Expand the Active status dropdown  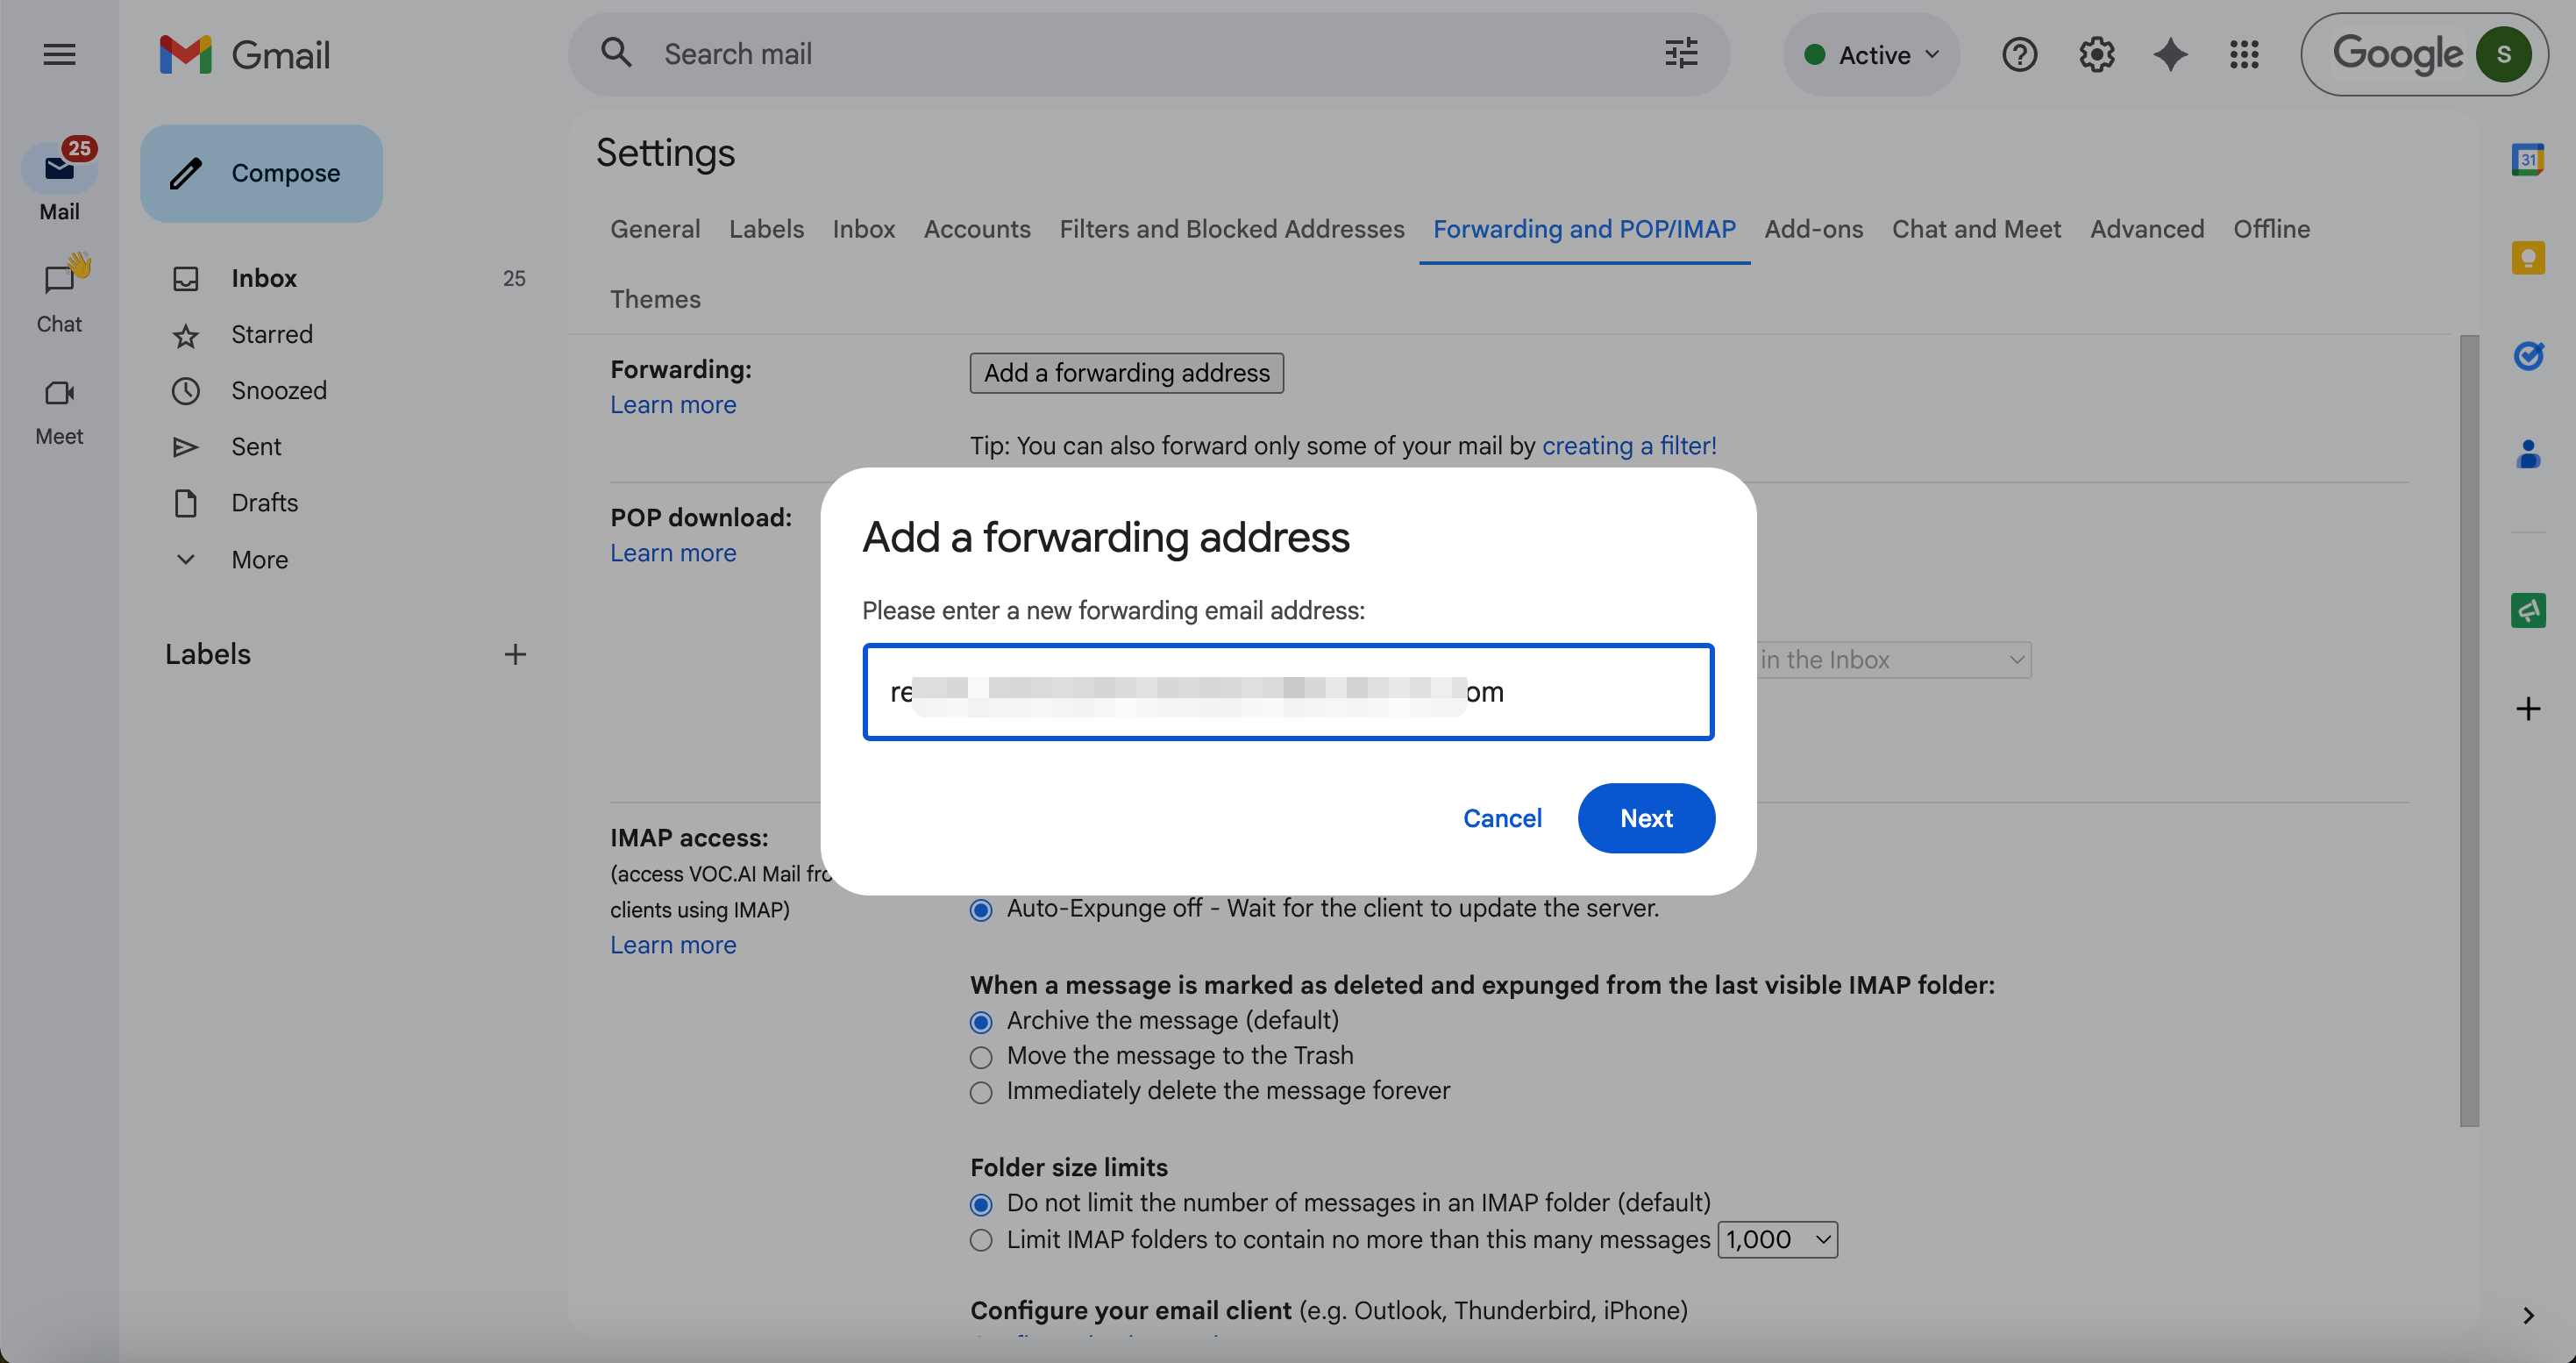pos(1871,55)
